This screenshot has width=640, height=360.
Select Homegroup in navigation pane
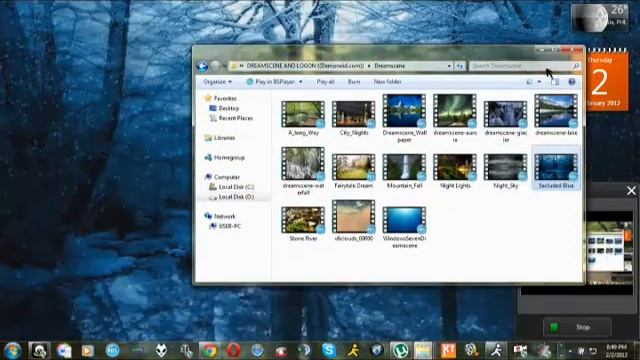pos(224,158)
